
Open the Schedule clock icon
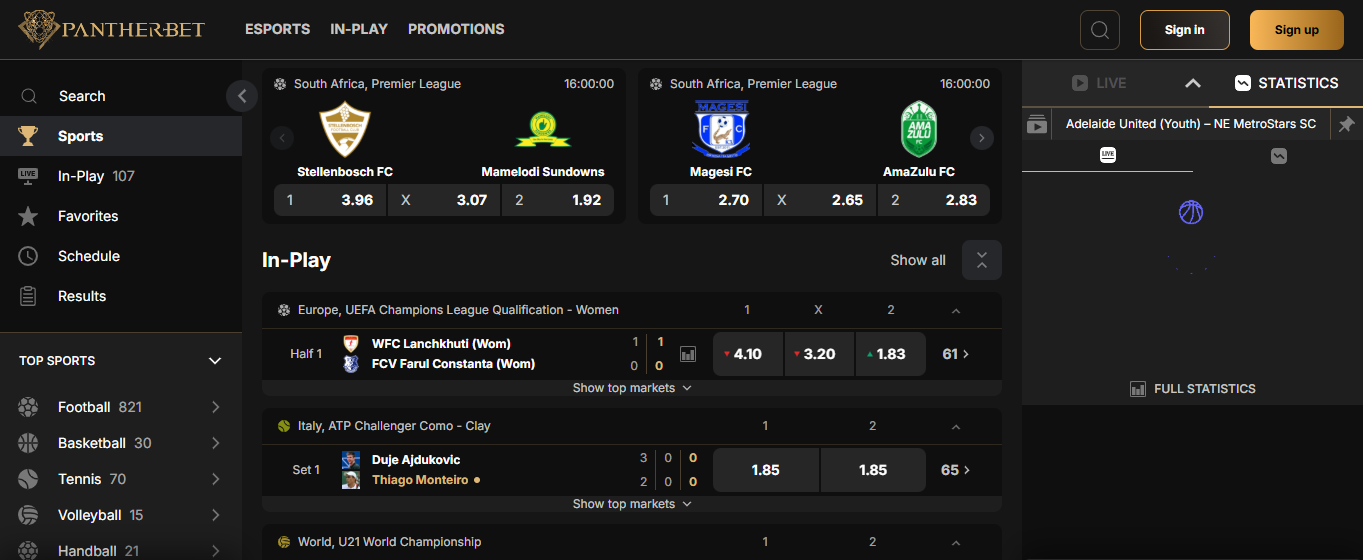click(x=28, y=256)
